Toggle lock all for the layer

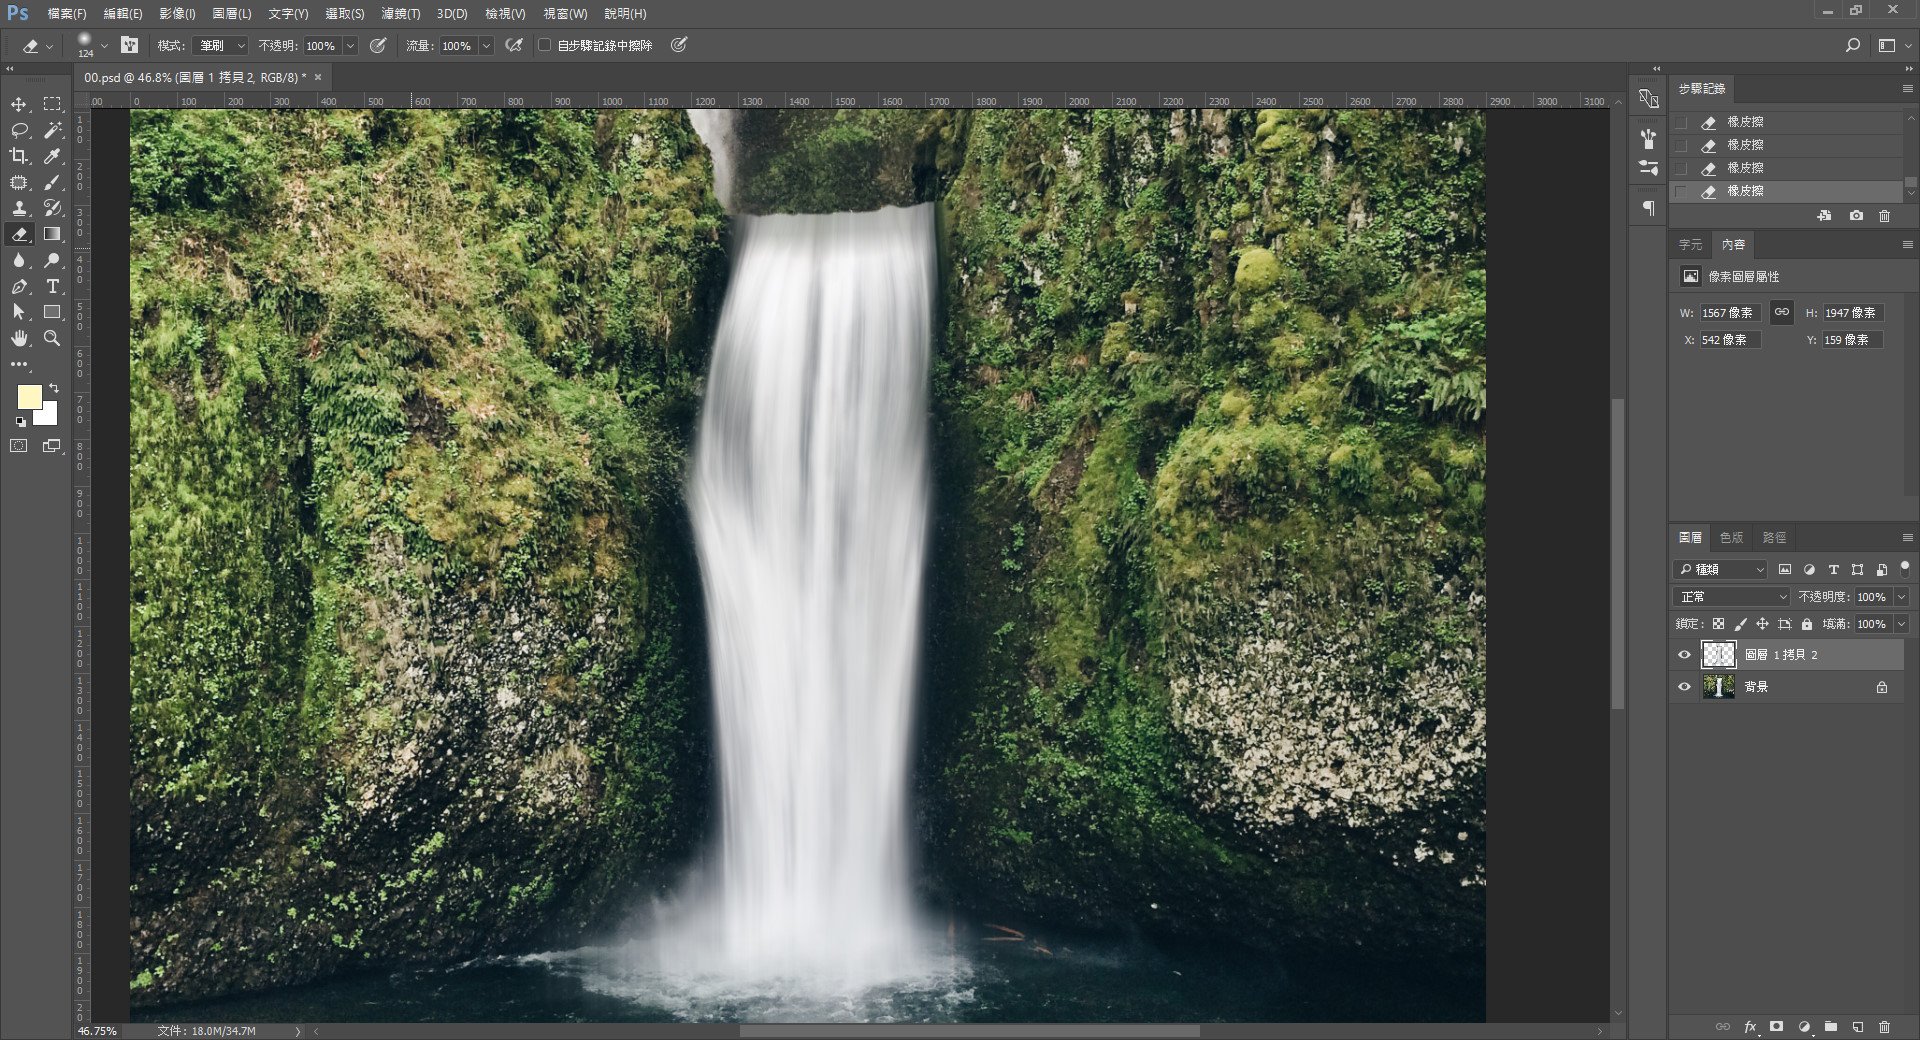point(1807,624)
